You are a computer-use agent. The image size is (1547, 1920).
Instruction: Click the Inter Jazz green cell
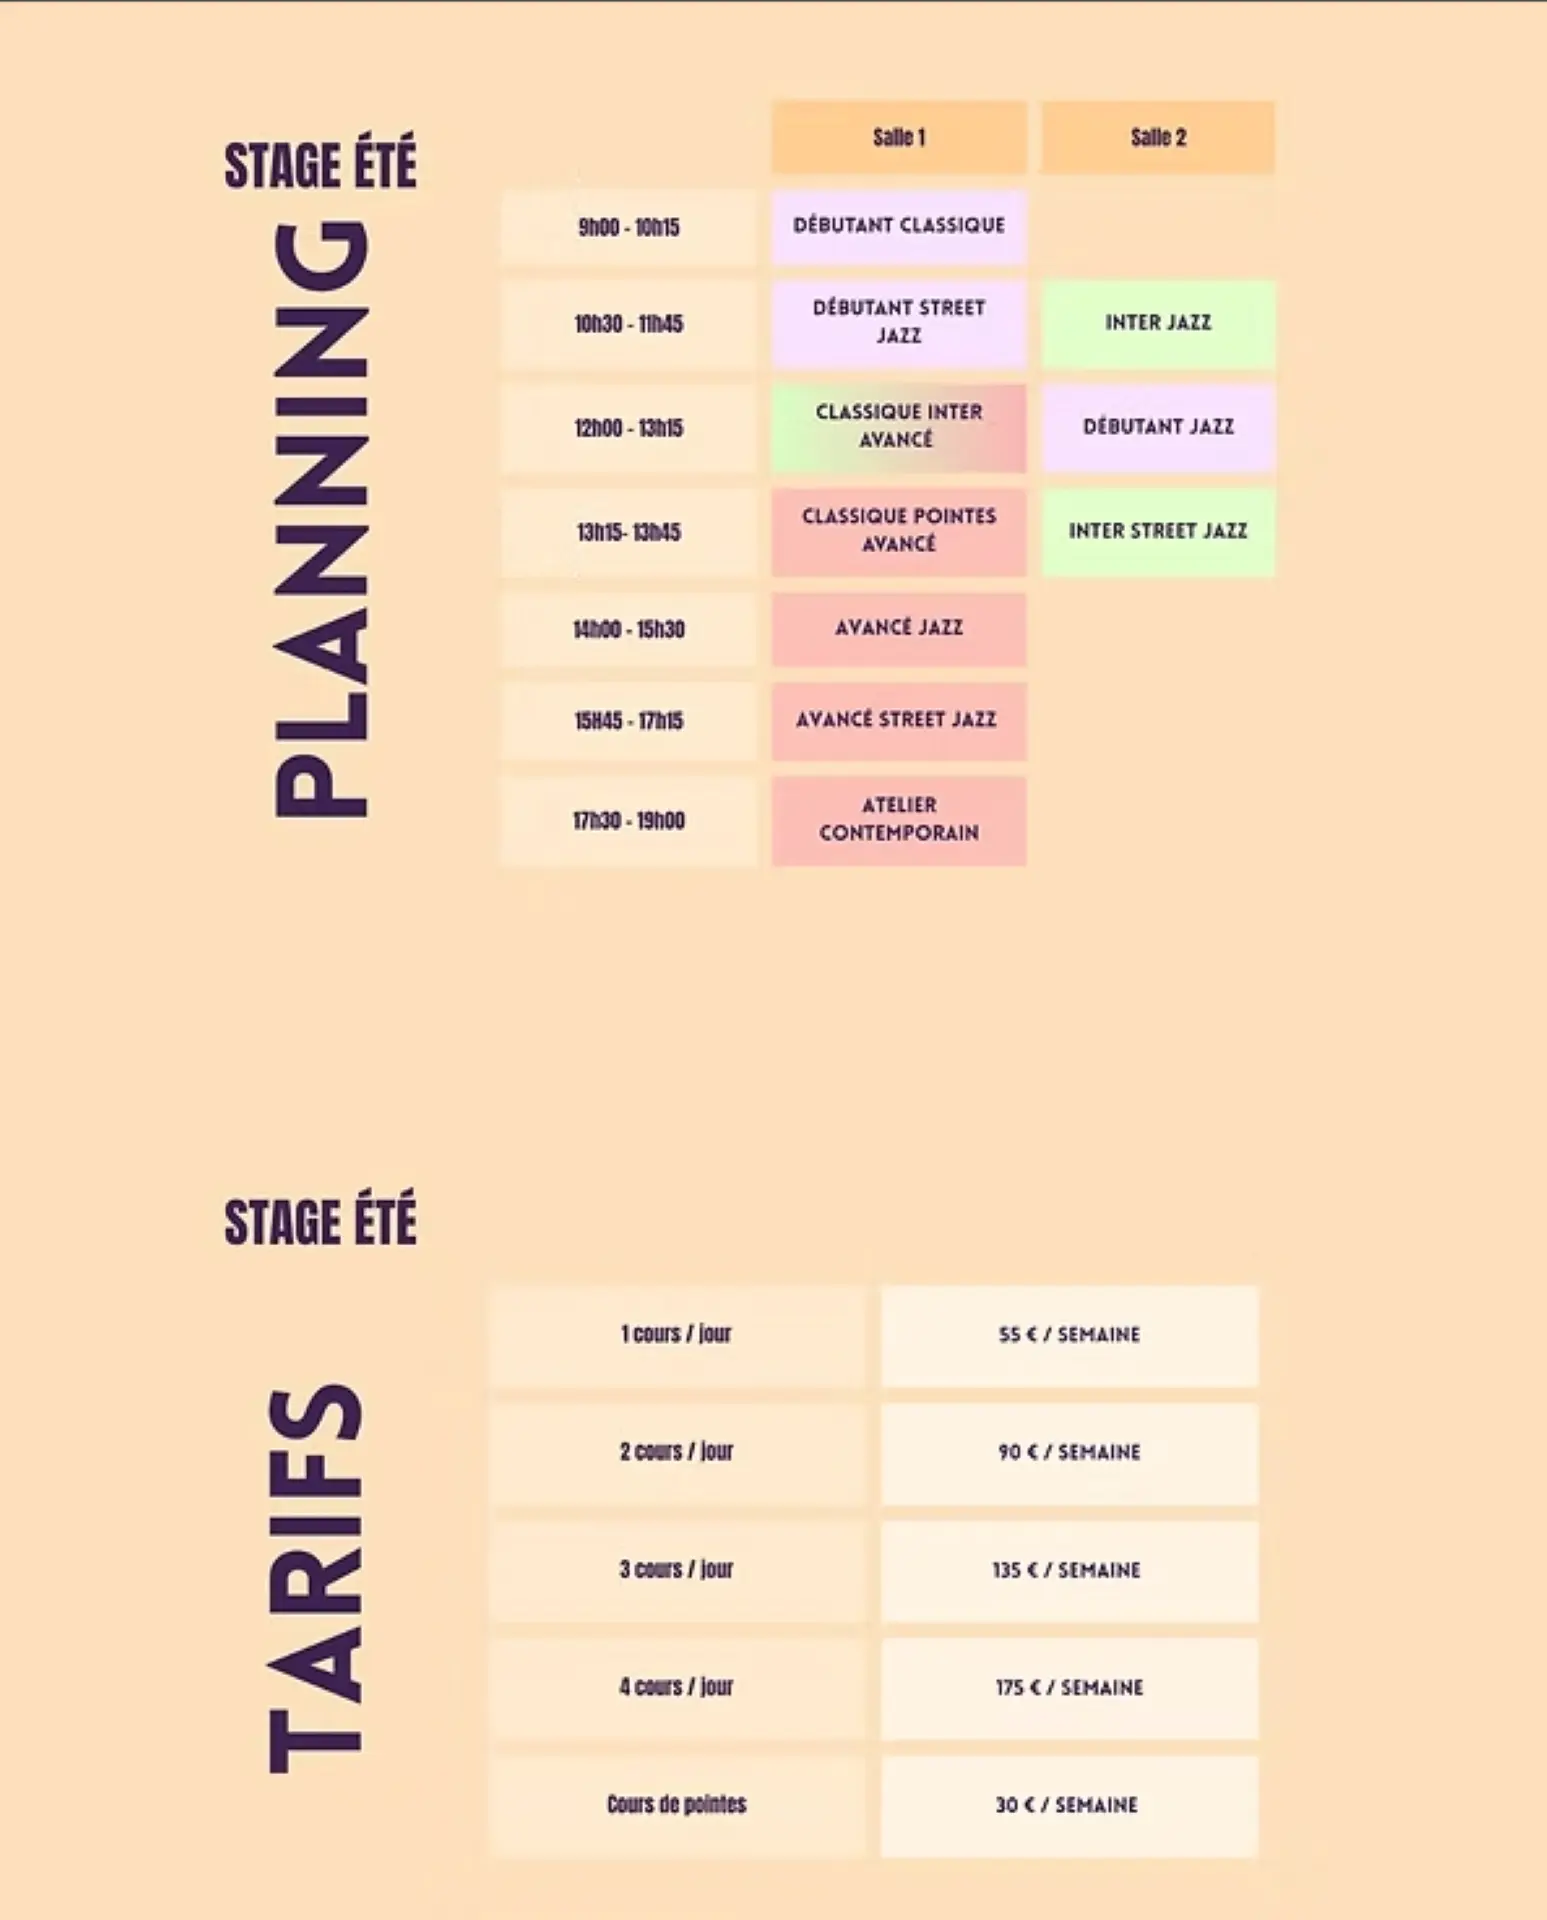point(1158,324)
